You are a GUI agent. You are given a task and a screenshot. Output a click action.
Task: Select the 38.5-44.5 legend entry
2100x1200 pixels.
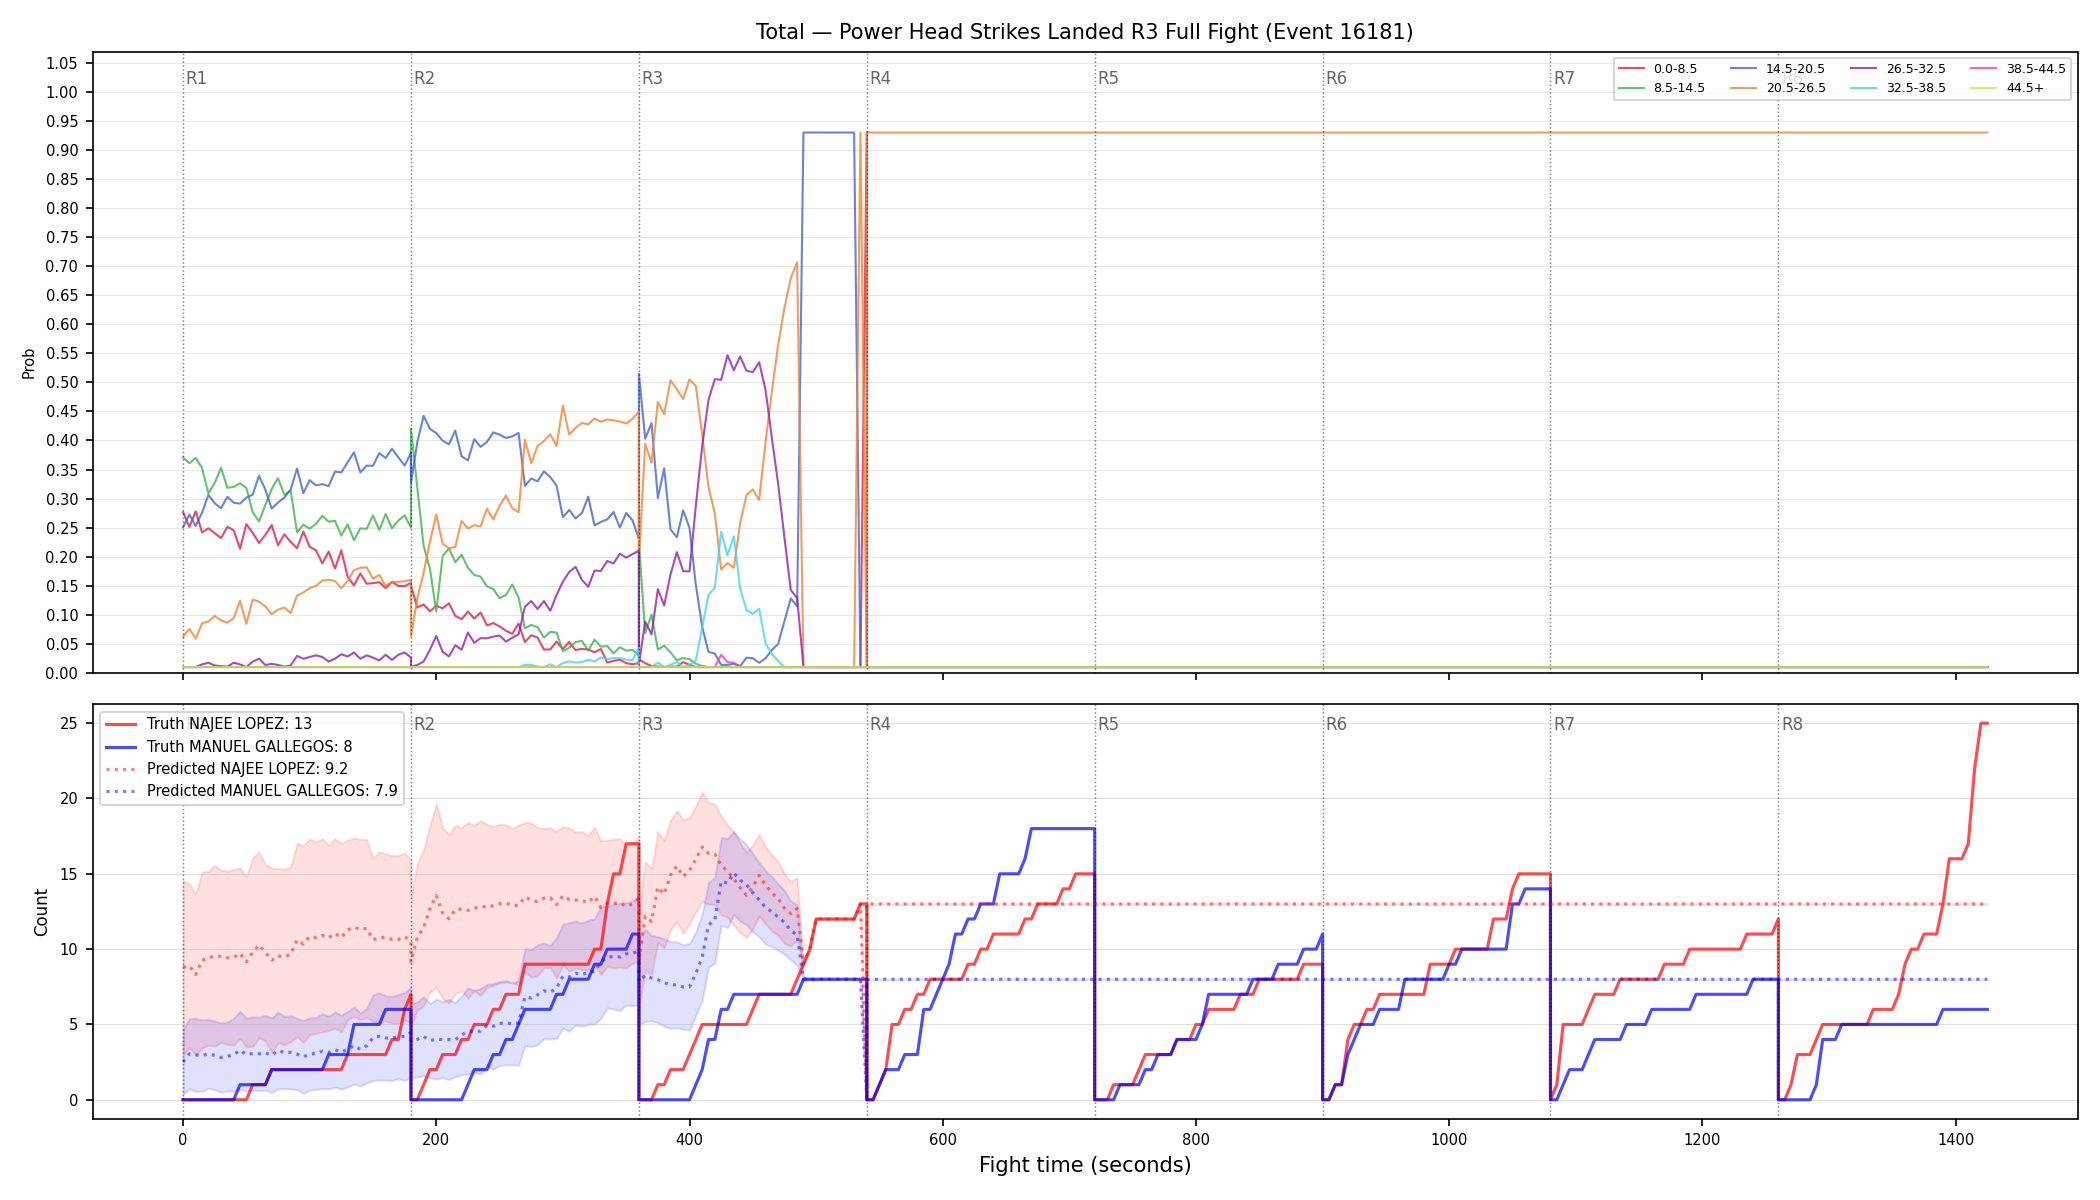click(2019, 69)
